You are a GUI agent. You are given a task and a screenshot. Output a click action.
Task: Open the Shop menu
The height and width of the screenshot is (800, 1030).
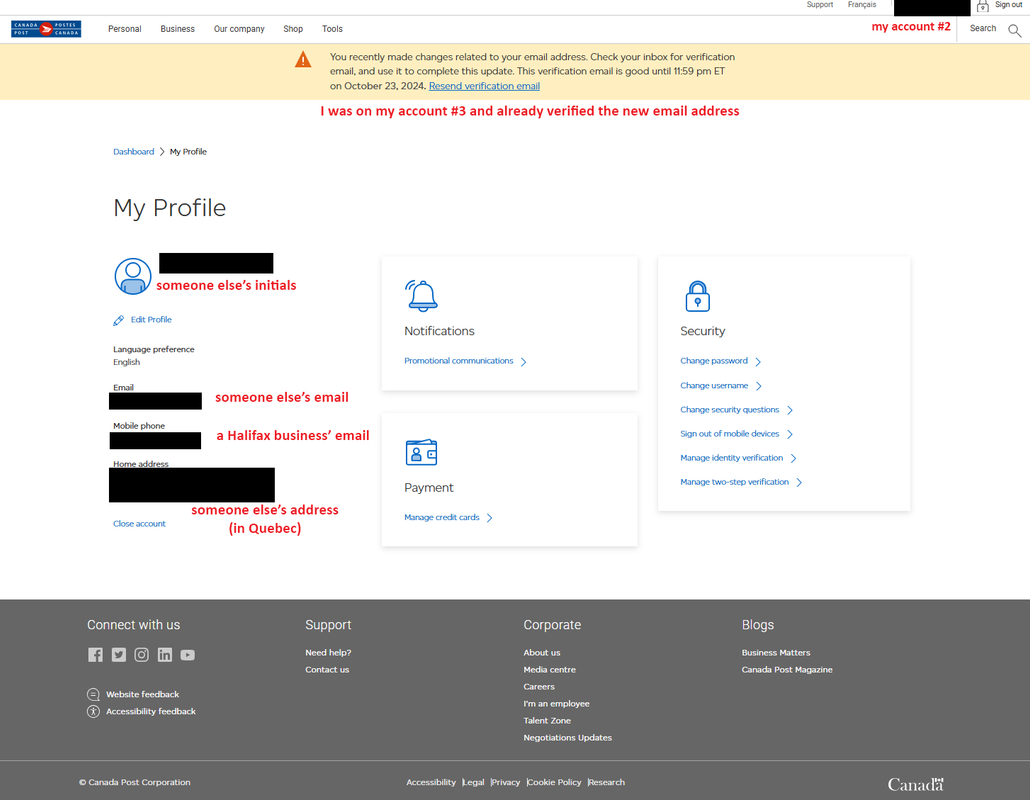tap(293, 29)
